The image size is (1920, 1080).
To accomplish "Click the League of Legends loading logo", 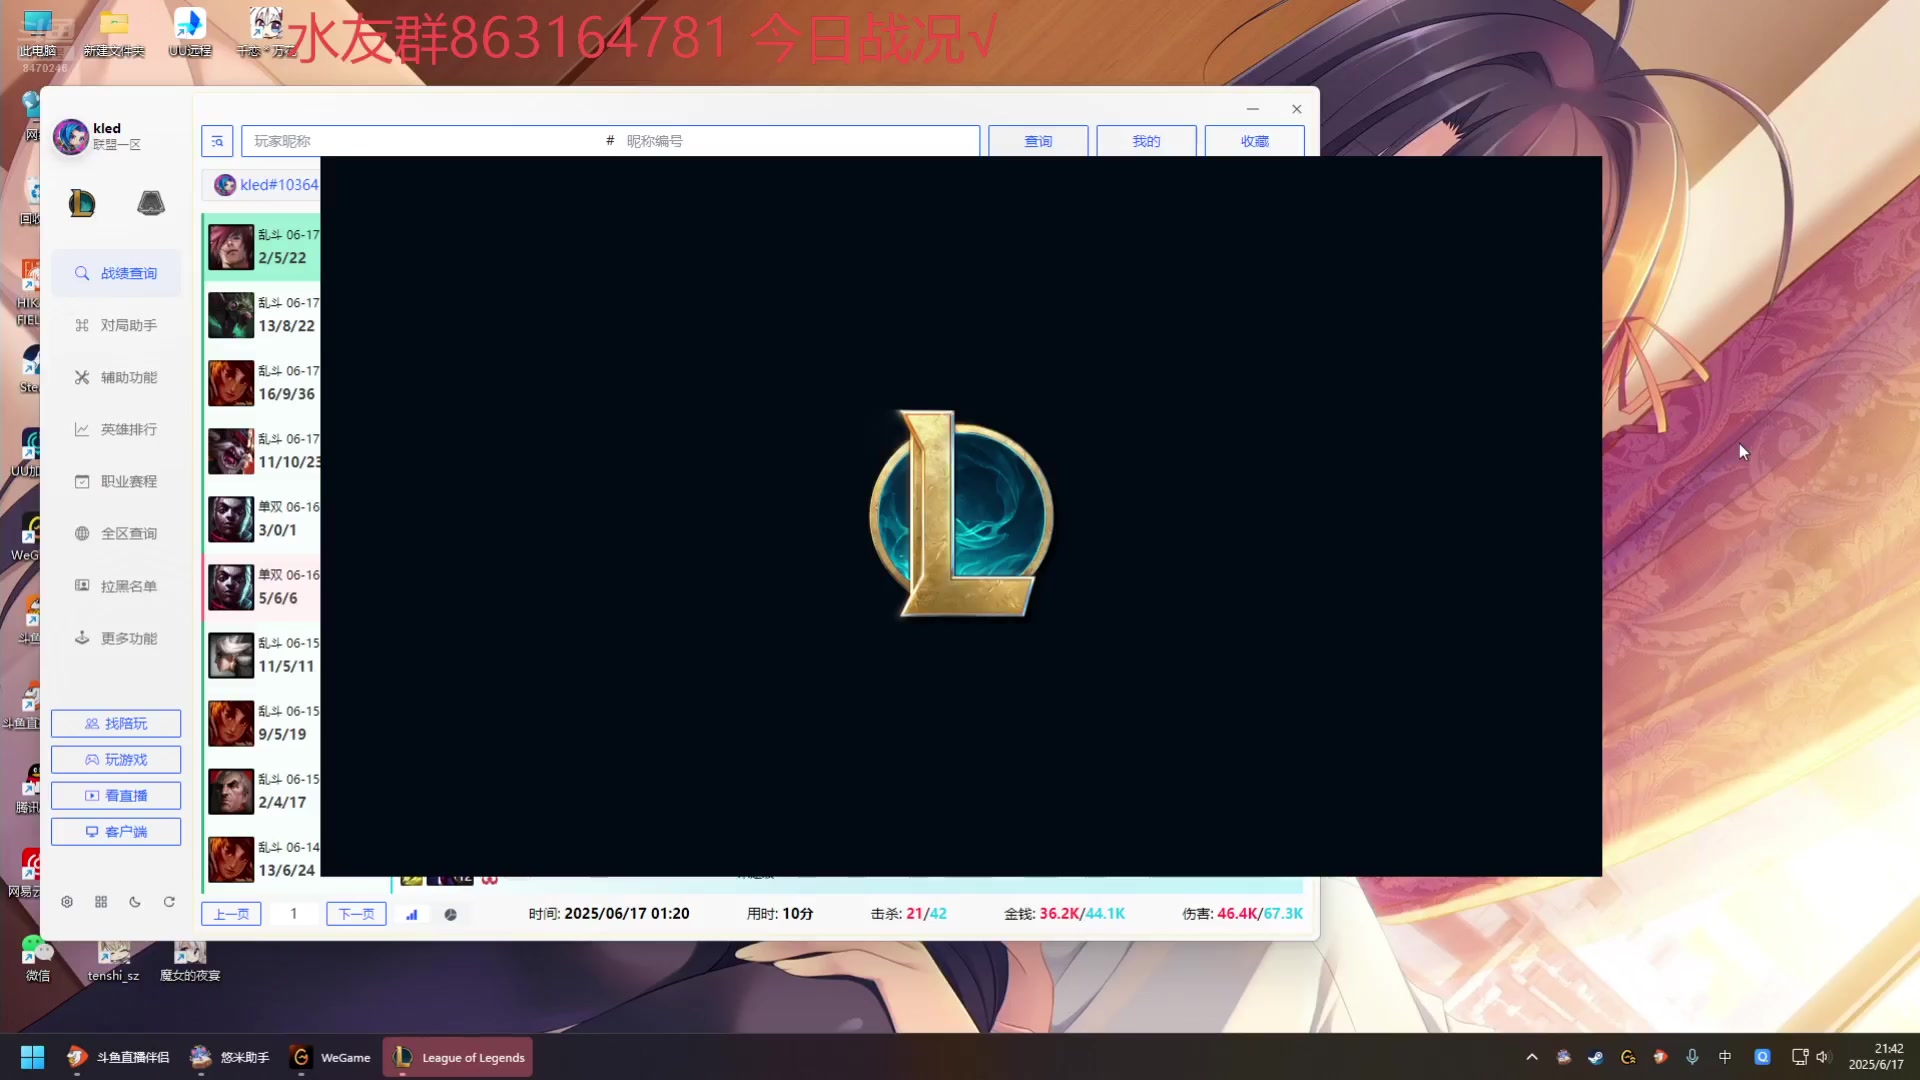I will [x=961, y=514].
